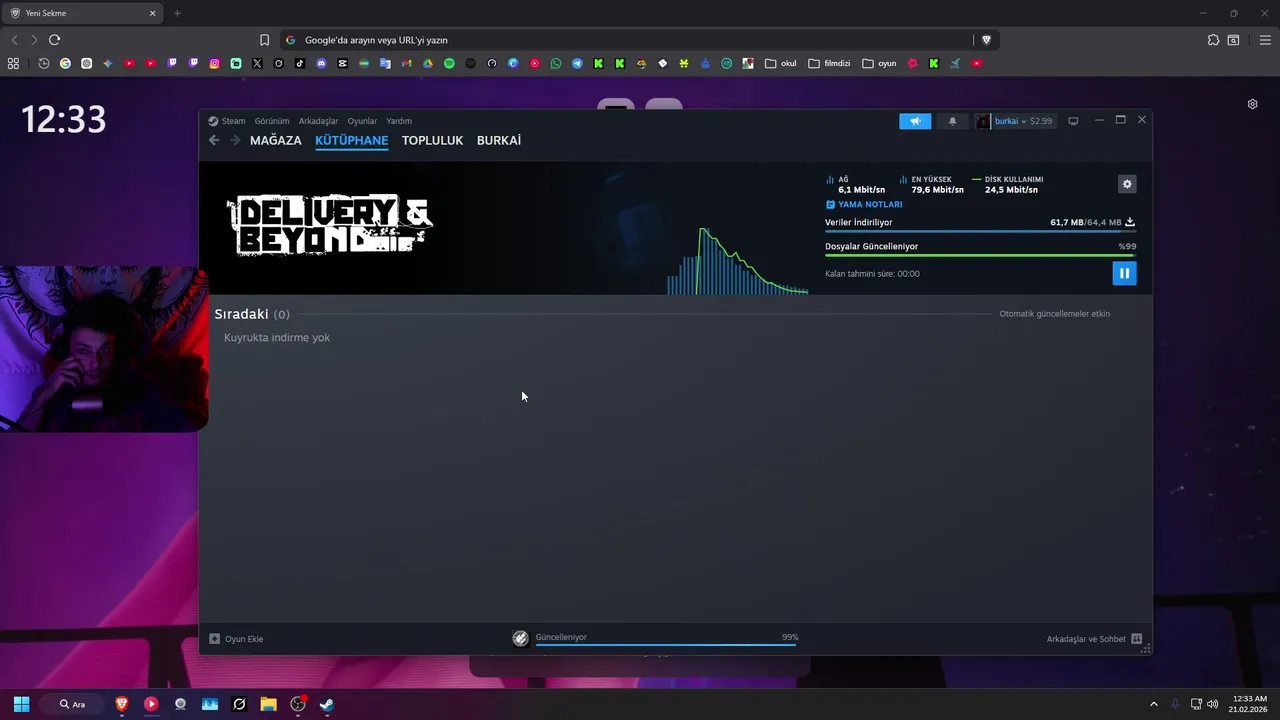Open download settings gear in Steam

point(1127,184)
